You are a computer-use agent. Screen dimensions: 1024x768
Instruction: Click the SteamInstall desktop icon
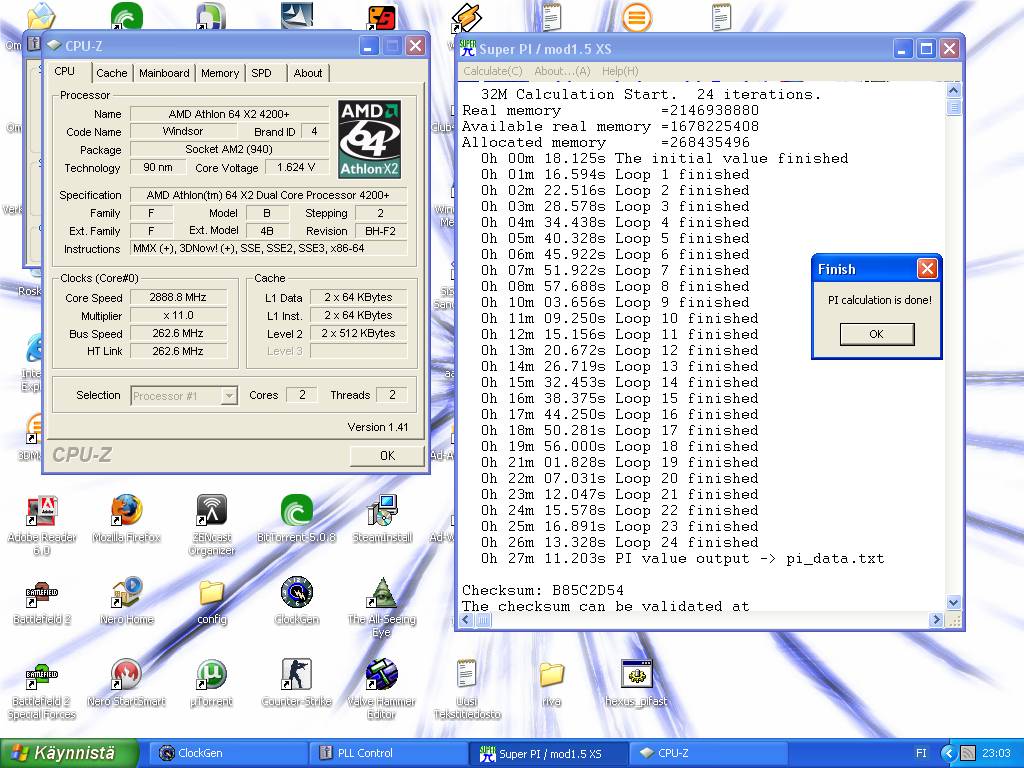point(382,511)
